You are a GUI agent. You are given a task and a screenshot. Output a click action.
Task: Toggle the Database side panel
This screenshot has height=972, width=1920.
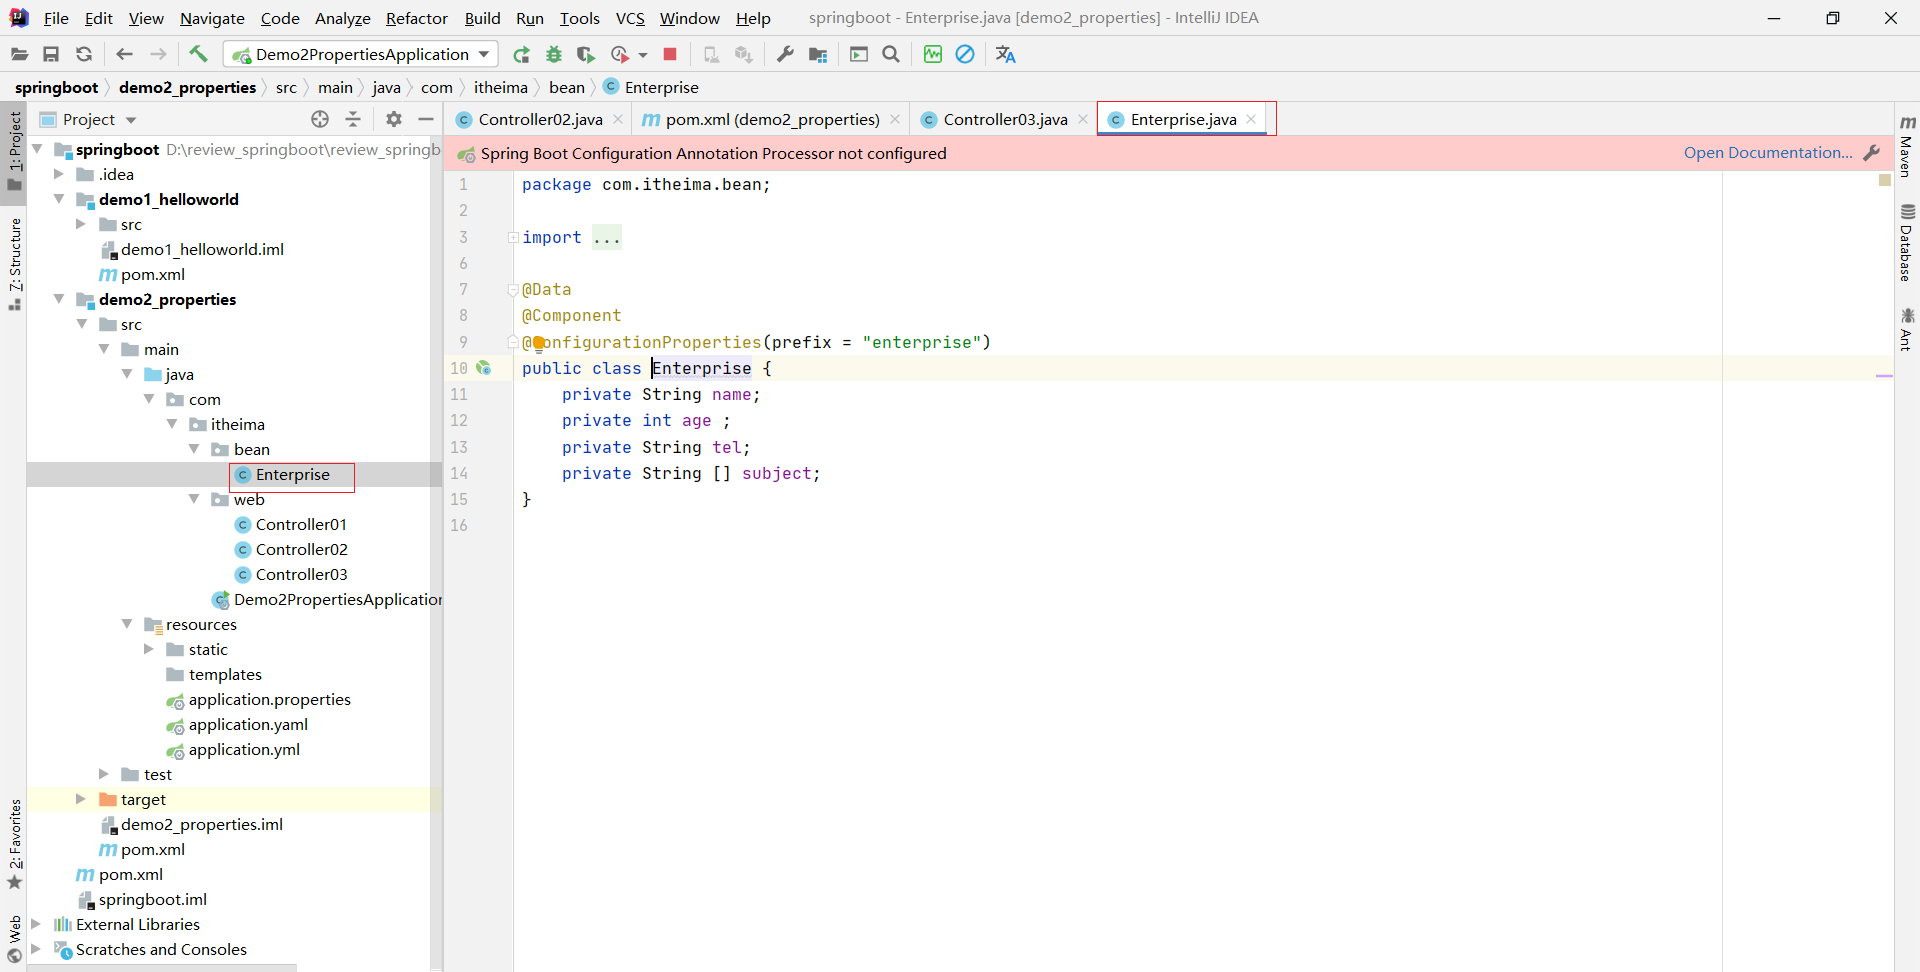coord(1907,243)
